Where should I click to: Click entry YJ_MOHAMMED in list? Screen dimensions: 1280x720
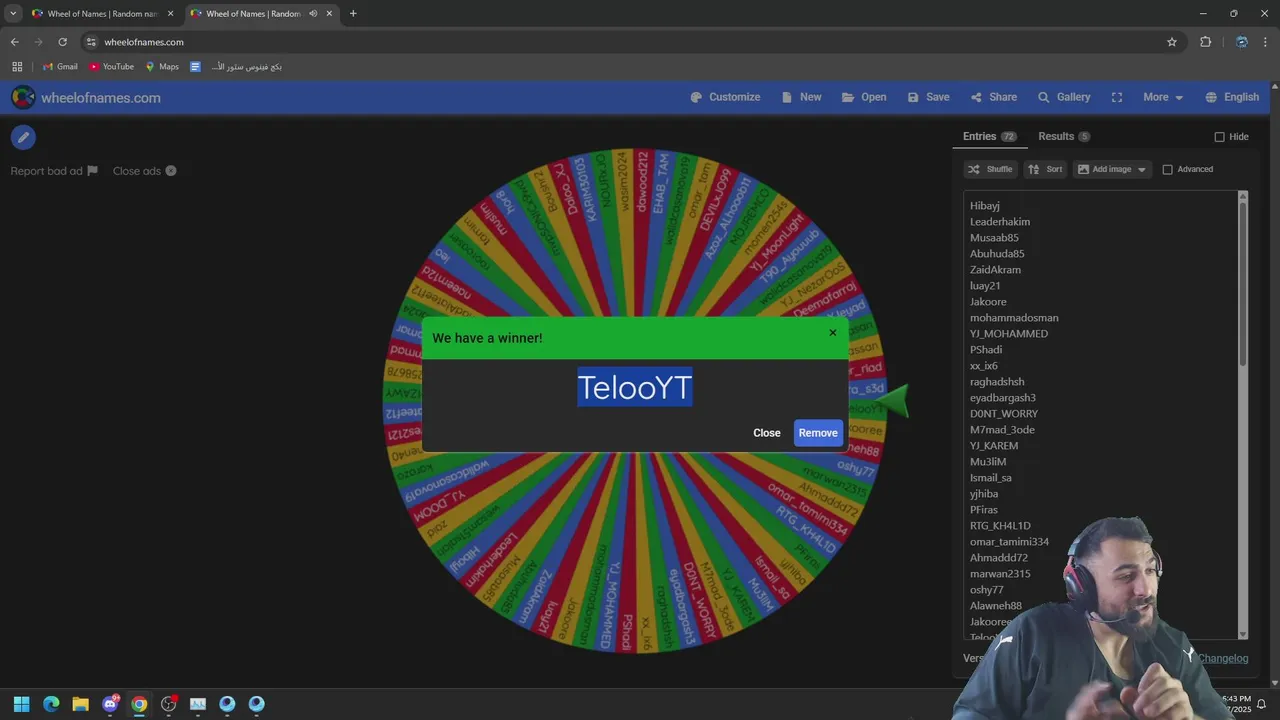point(1009,334)
